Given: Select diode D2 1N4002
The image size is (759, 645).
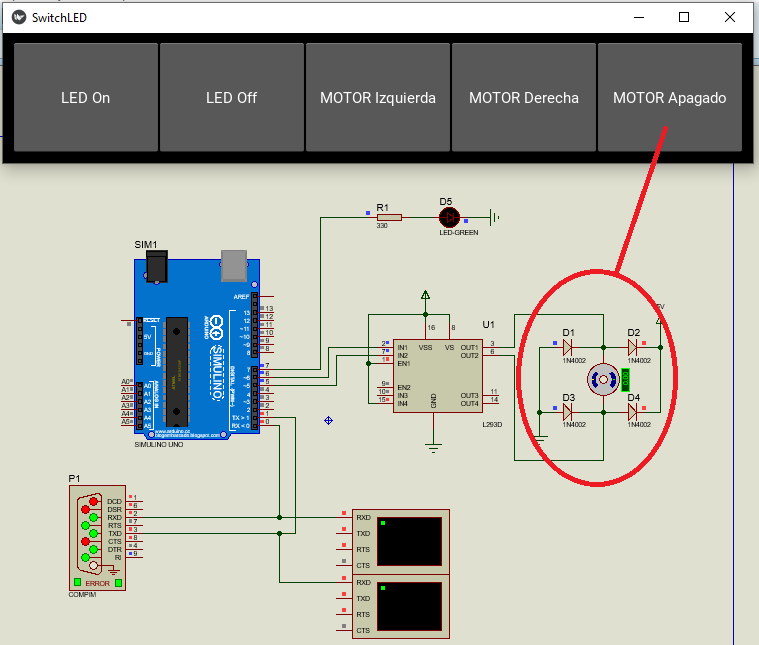Looking at the screenshot, I should coord(632,347).
